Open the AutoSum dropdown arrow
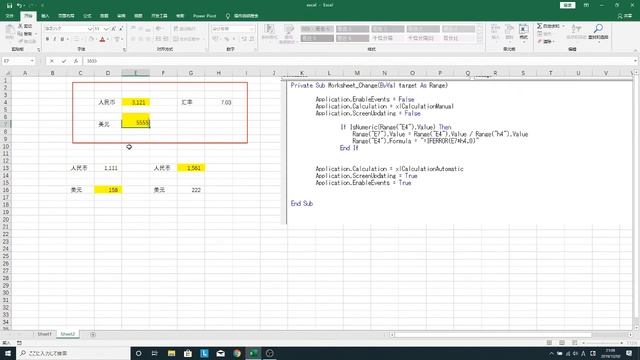This screenshot has width=640, height=360. pos(564,26)
